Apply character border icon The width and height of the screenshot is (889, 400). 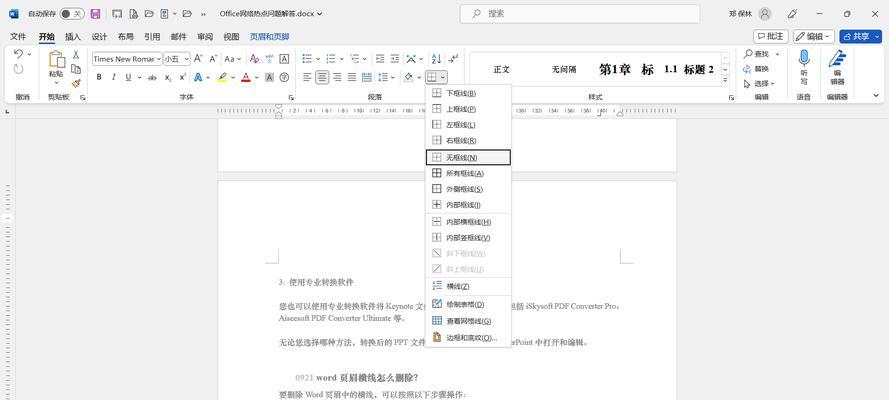285,58
